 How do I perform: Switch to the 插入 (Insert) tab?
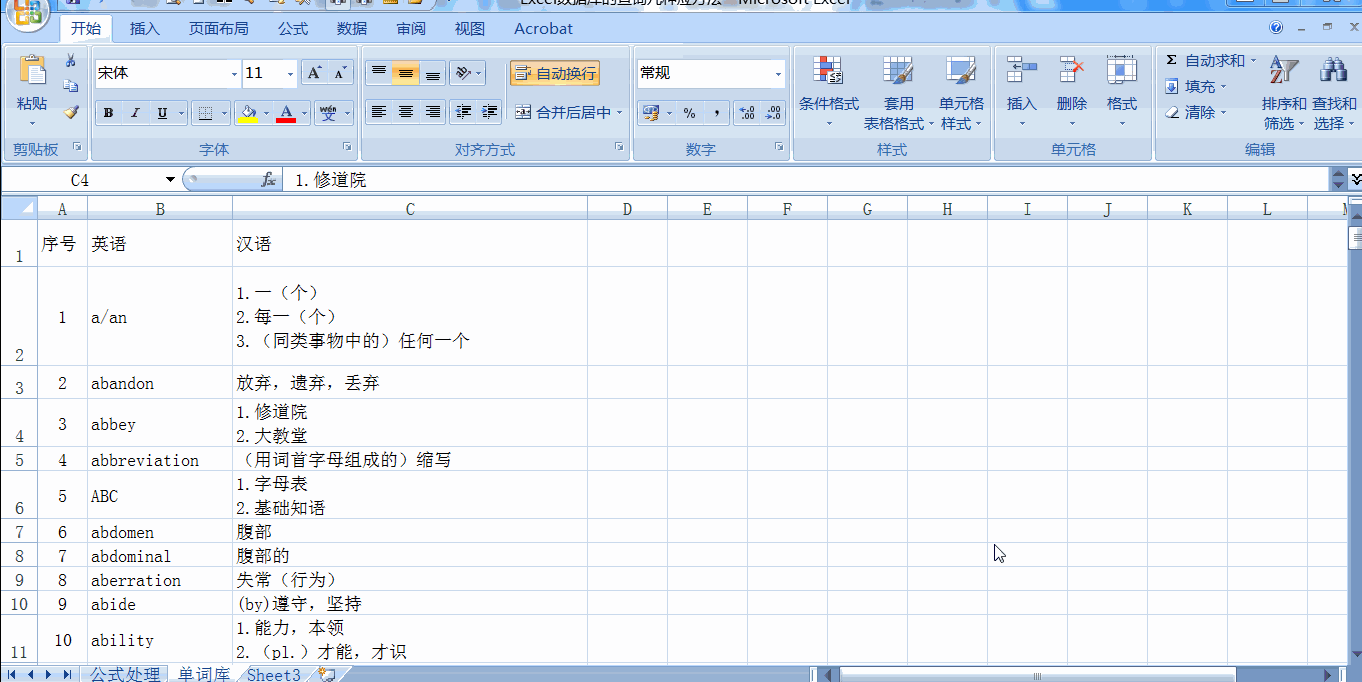145,28
